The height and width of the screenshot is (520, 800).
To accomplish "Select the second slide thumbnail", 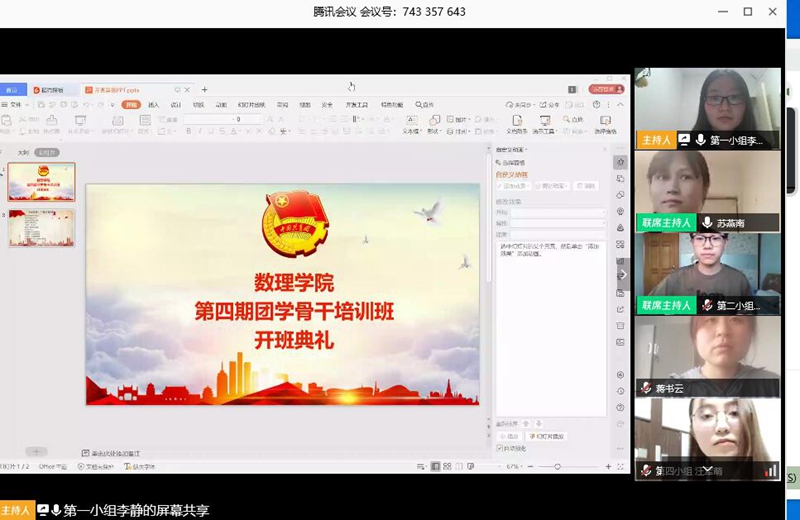I will [41, 228].
